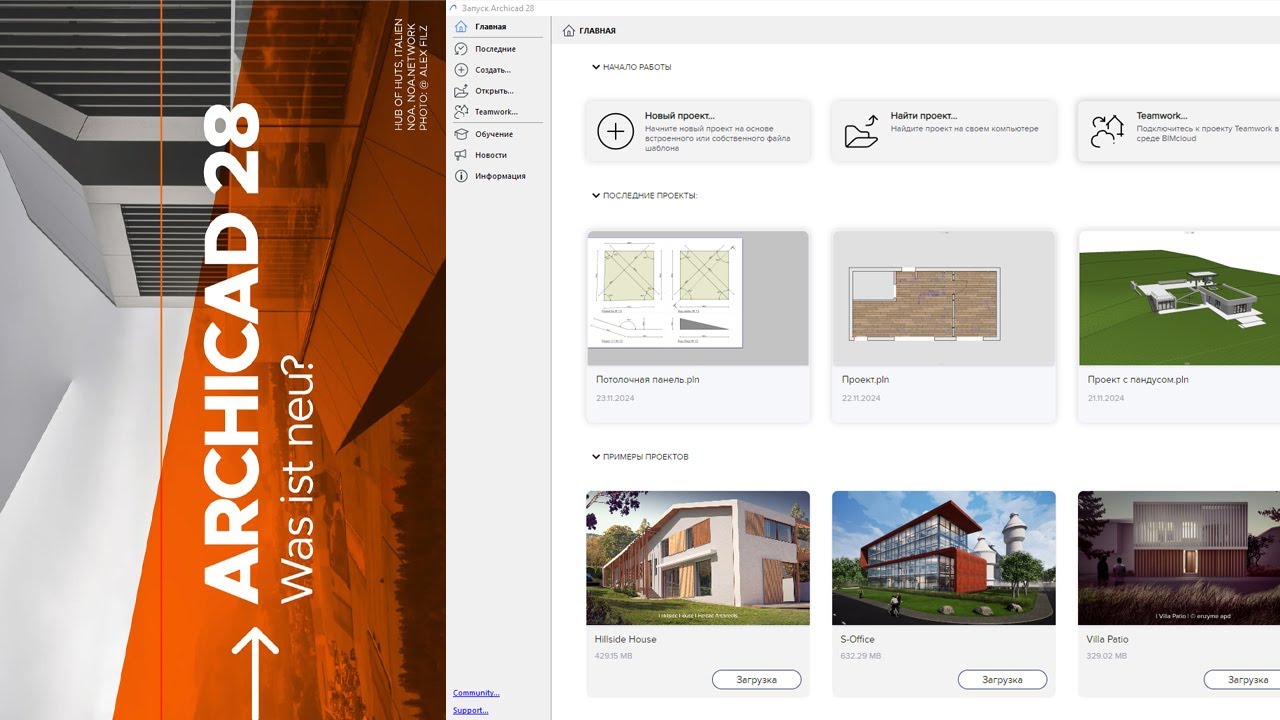Click the large plus icon for Новый проект

pyautogui.click(x=615, y=131)
